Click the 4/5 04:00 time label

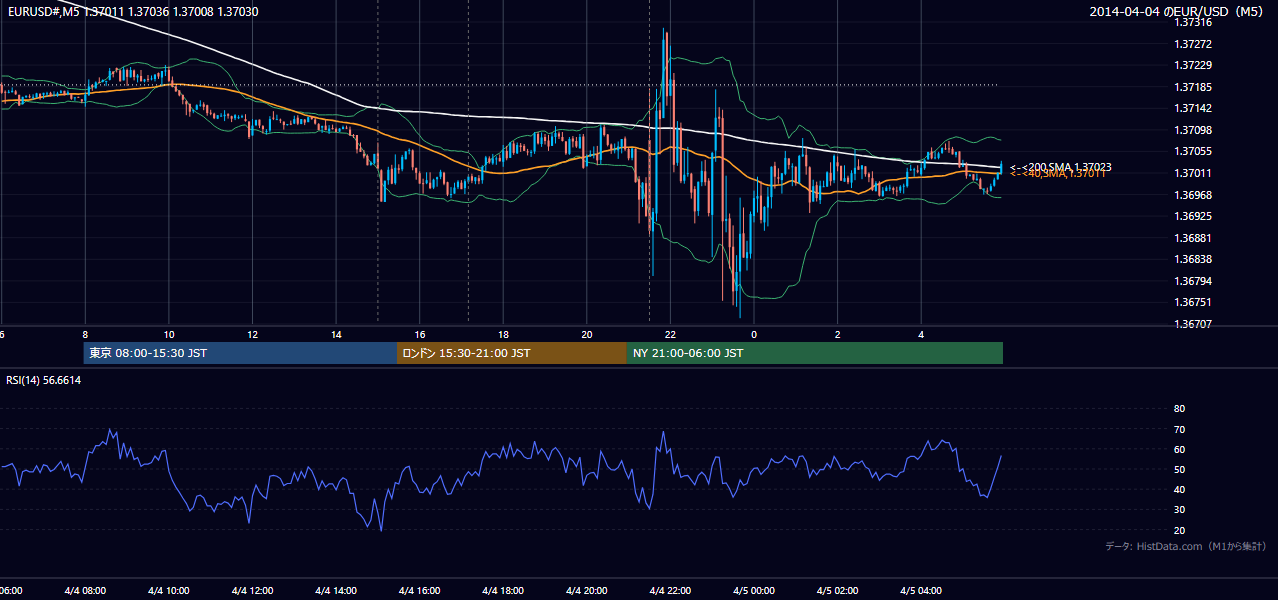pos(921,590)
